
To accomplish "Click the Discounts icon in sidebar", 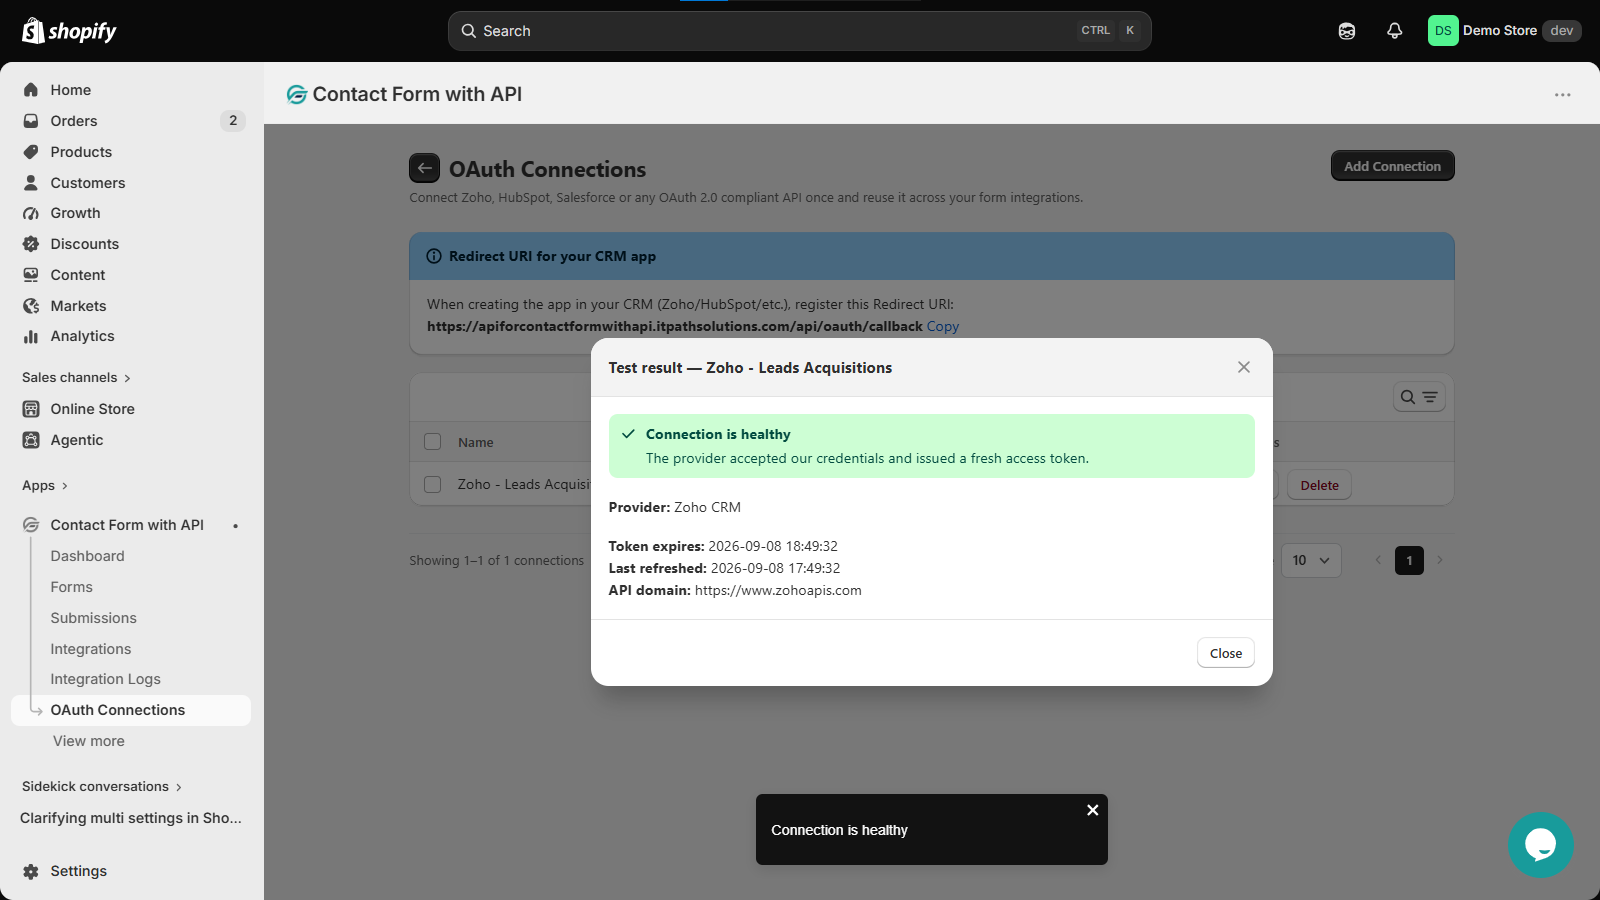I will (31, 244).
